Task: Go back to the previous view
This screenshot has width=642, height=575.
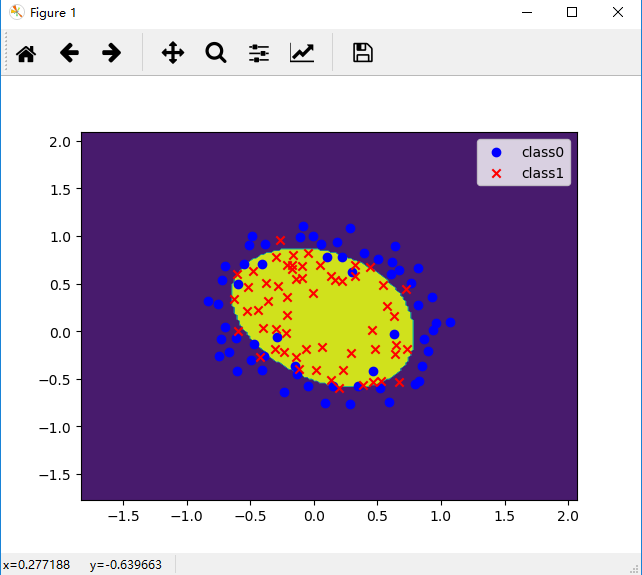Action: tap(69, 53)
